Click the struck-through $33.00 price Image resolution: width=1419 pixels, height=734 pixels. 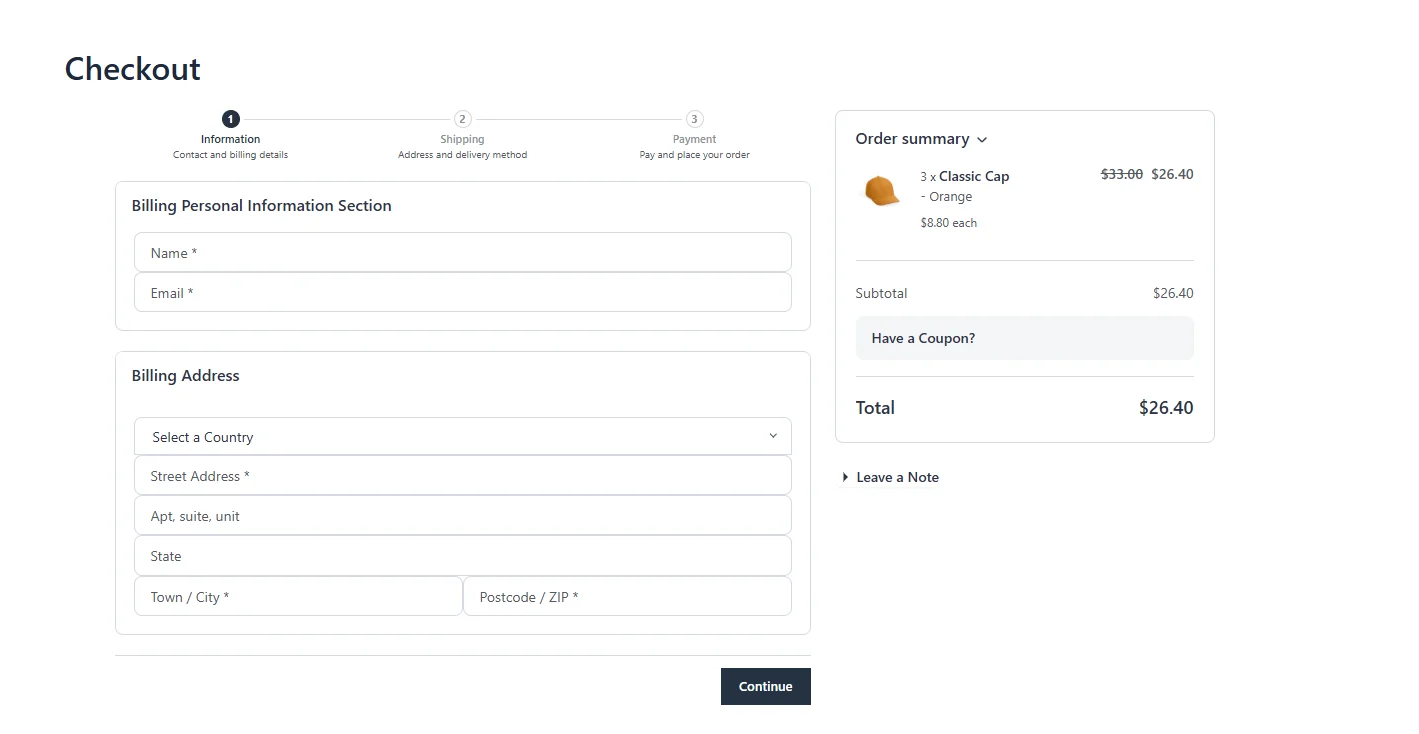1122,174
